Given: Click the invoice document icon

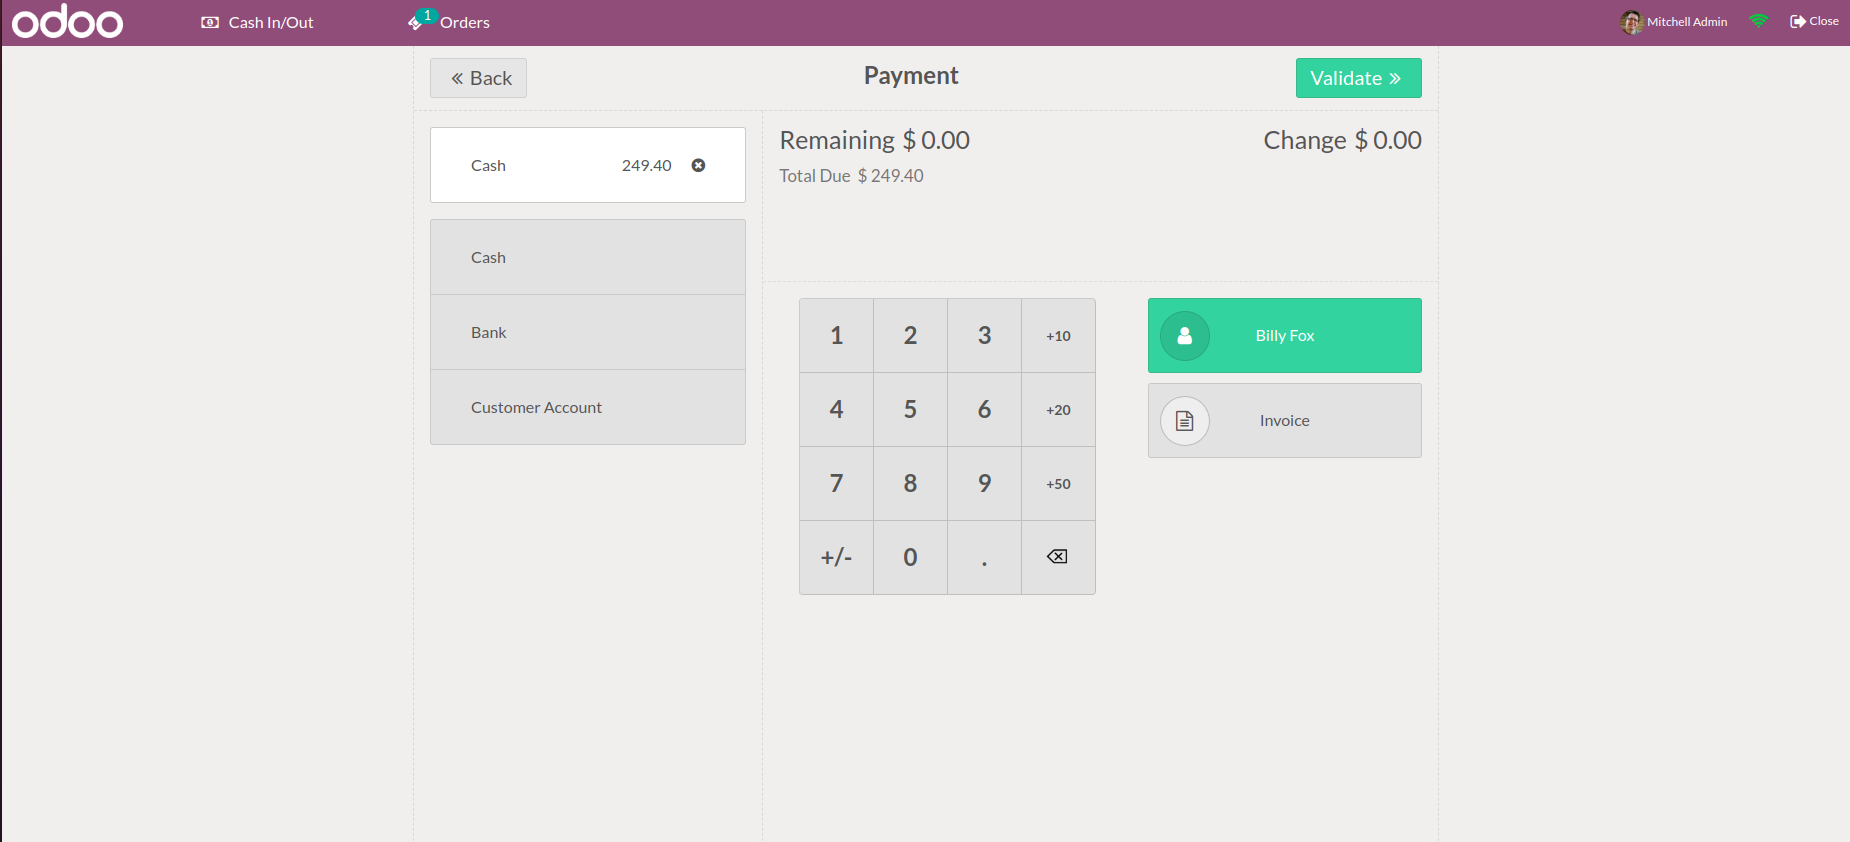Looking at the screenshot, I should click(1185, 421).
